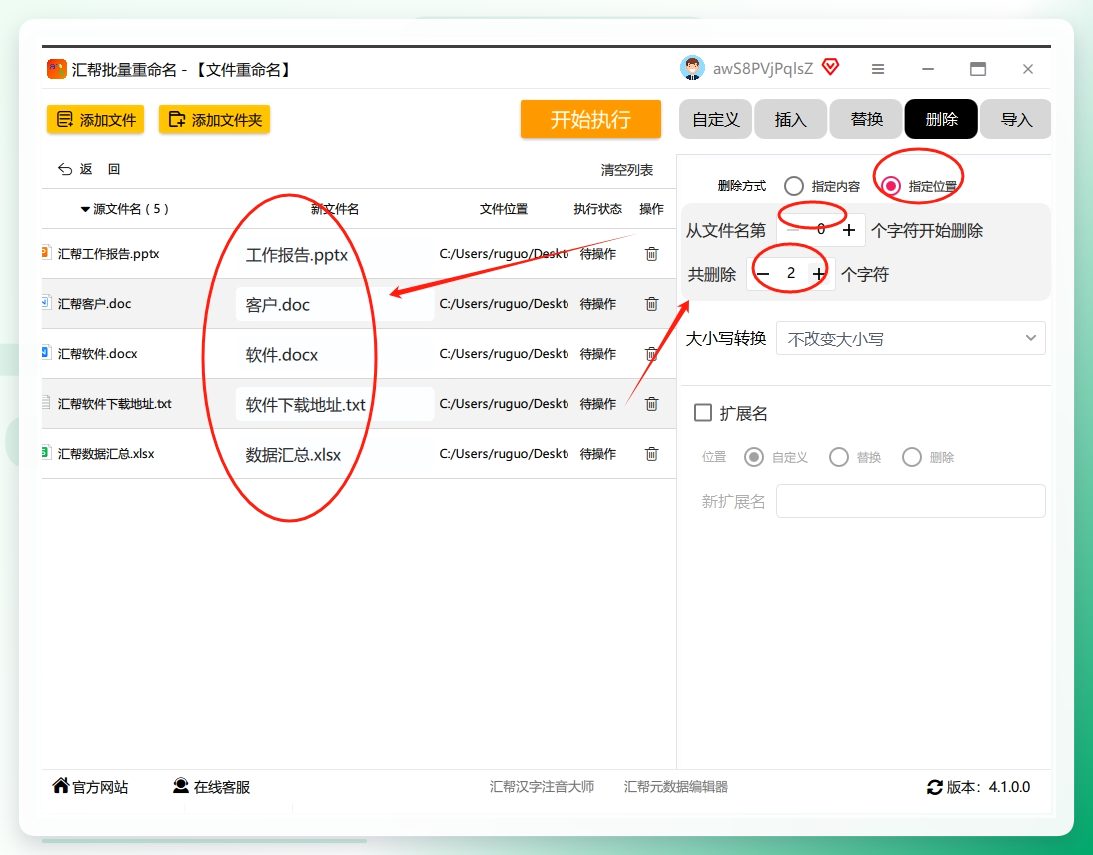Viewport: 1093px width, 855px height.
Task: Open the hamburger menu icon in title bar
Action: (878, 69)
